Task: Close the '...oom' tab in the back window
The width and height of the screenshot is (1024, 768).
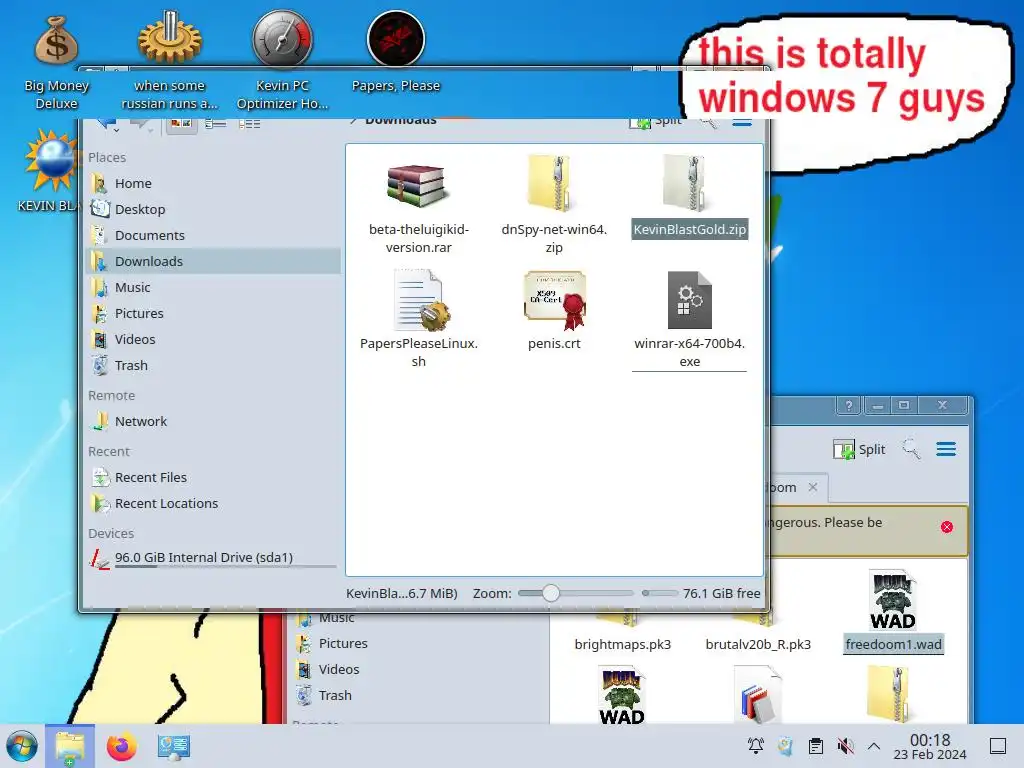Action: click(812, 487)
